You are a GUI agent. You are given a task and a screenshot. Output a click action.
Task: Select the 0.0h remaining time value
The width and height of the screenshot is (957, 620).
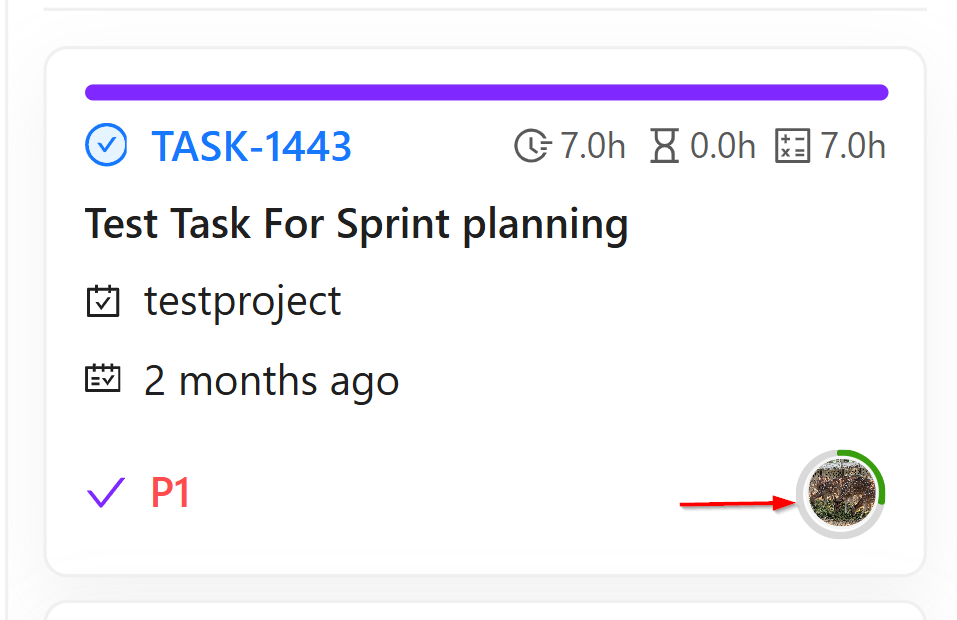point(723,147)
